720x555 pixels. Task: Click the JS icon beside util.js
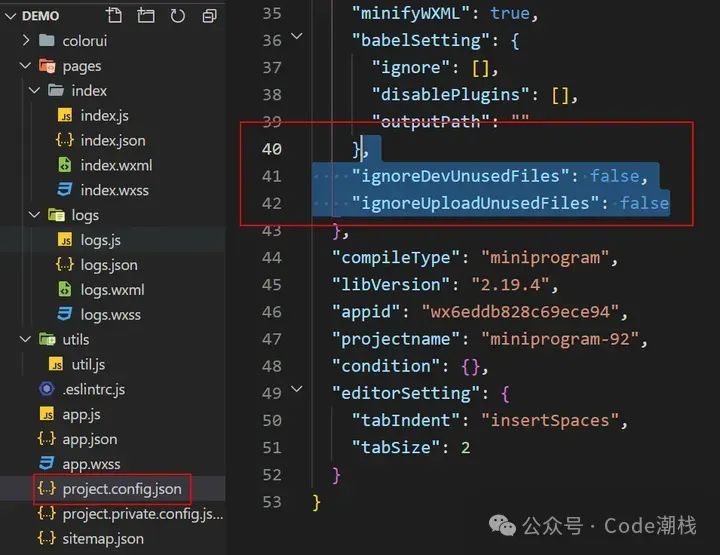pyautogui.click(x=56, y=364)
